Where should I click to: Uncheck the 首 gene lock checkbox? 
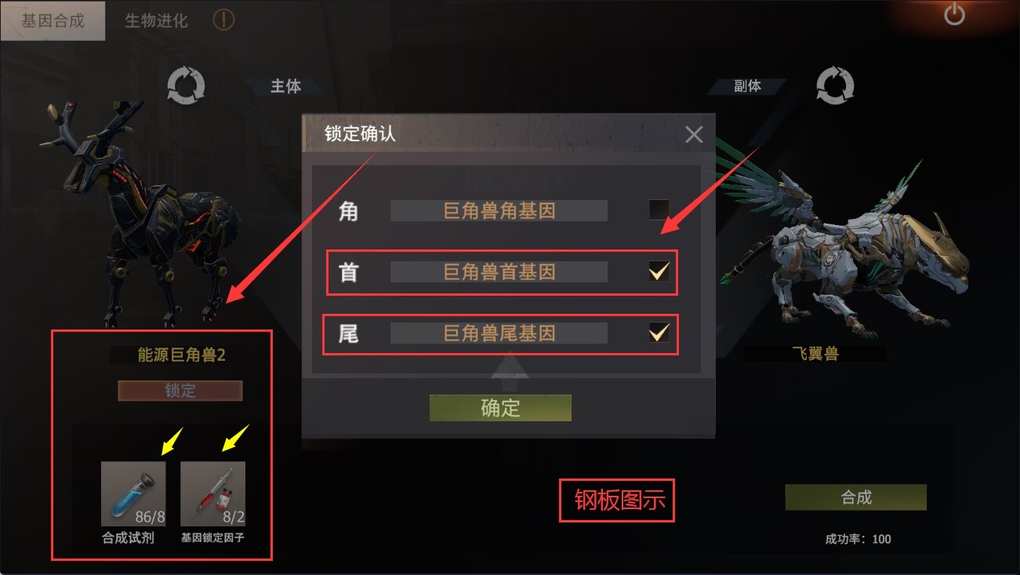659,271
